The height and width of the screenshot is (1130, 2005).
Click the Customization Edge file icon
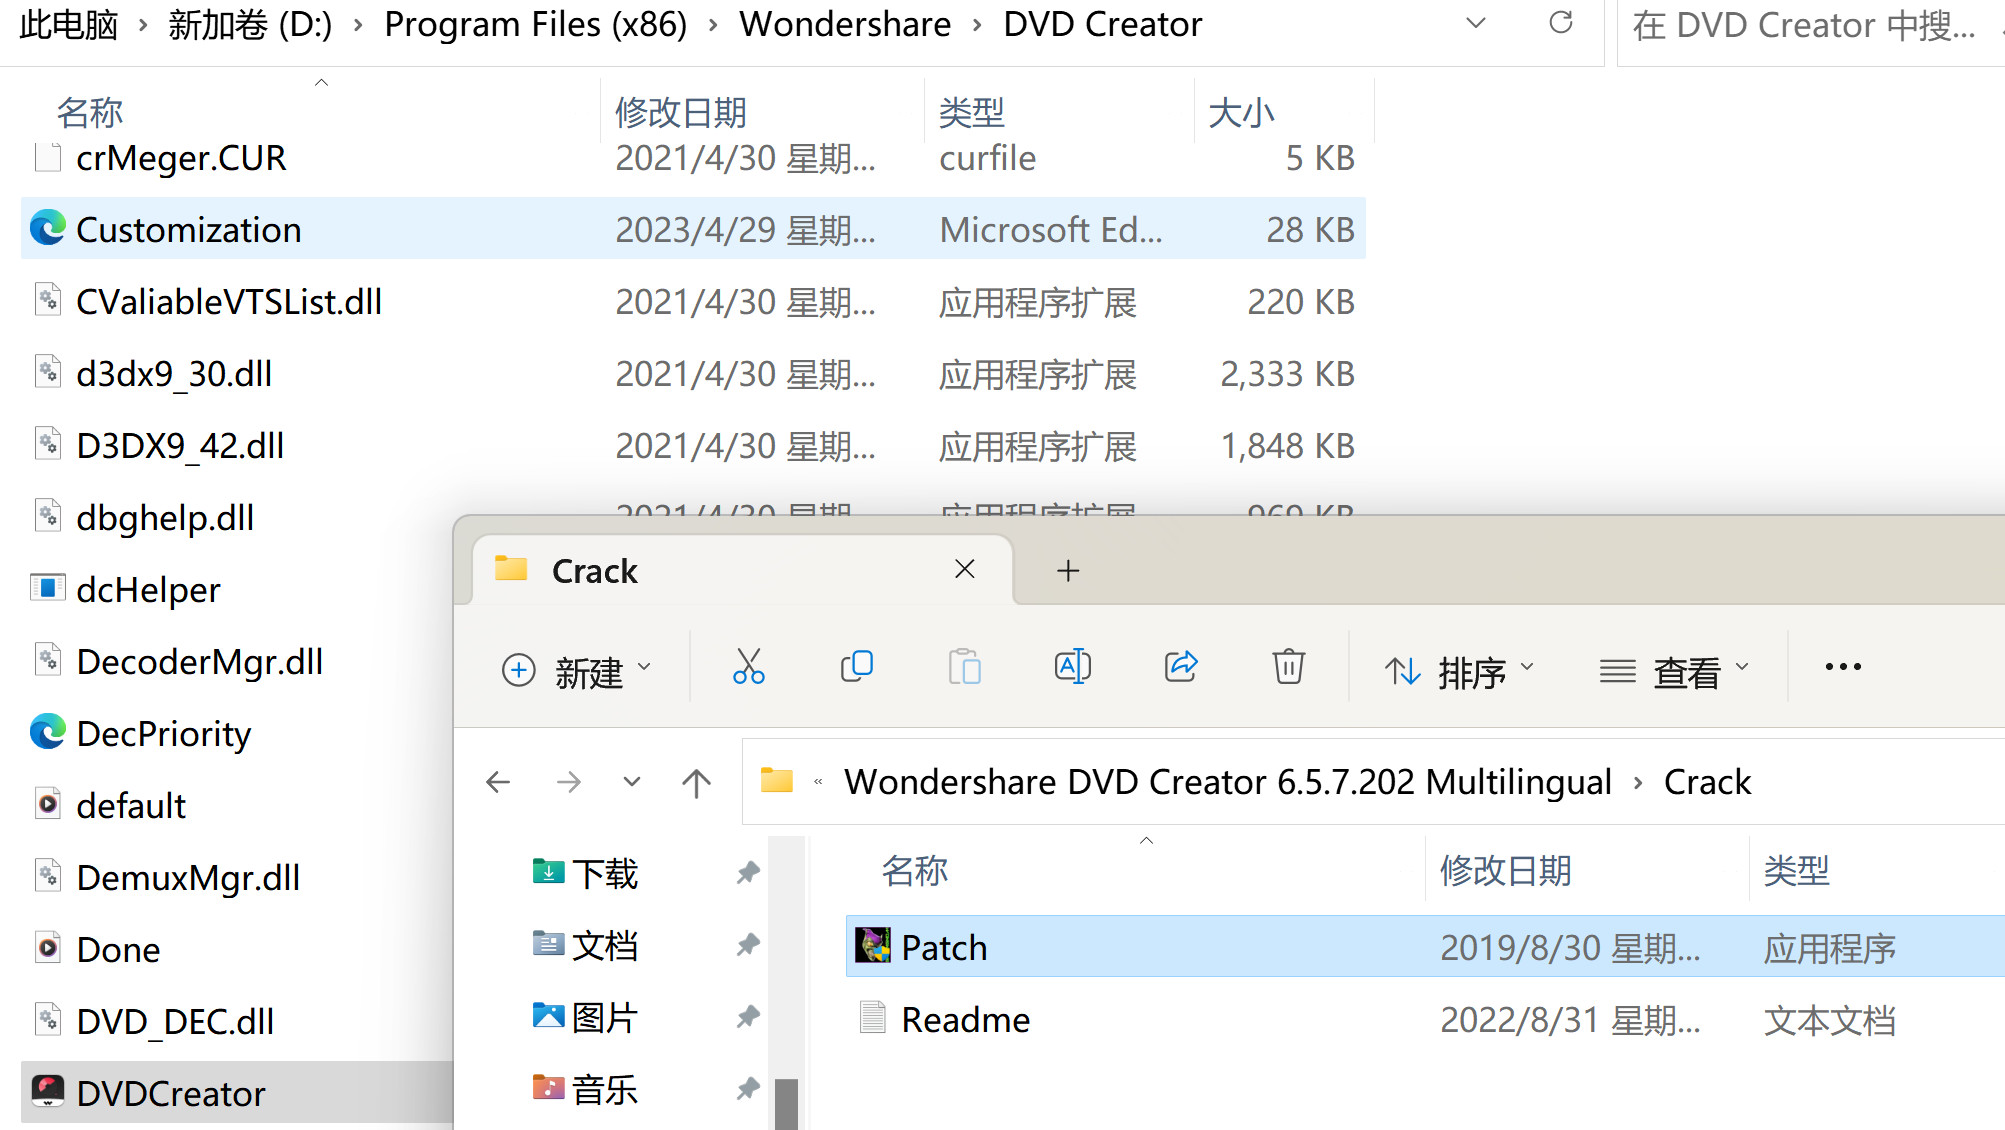[x=48, y=229]
